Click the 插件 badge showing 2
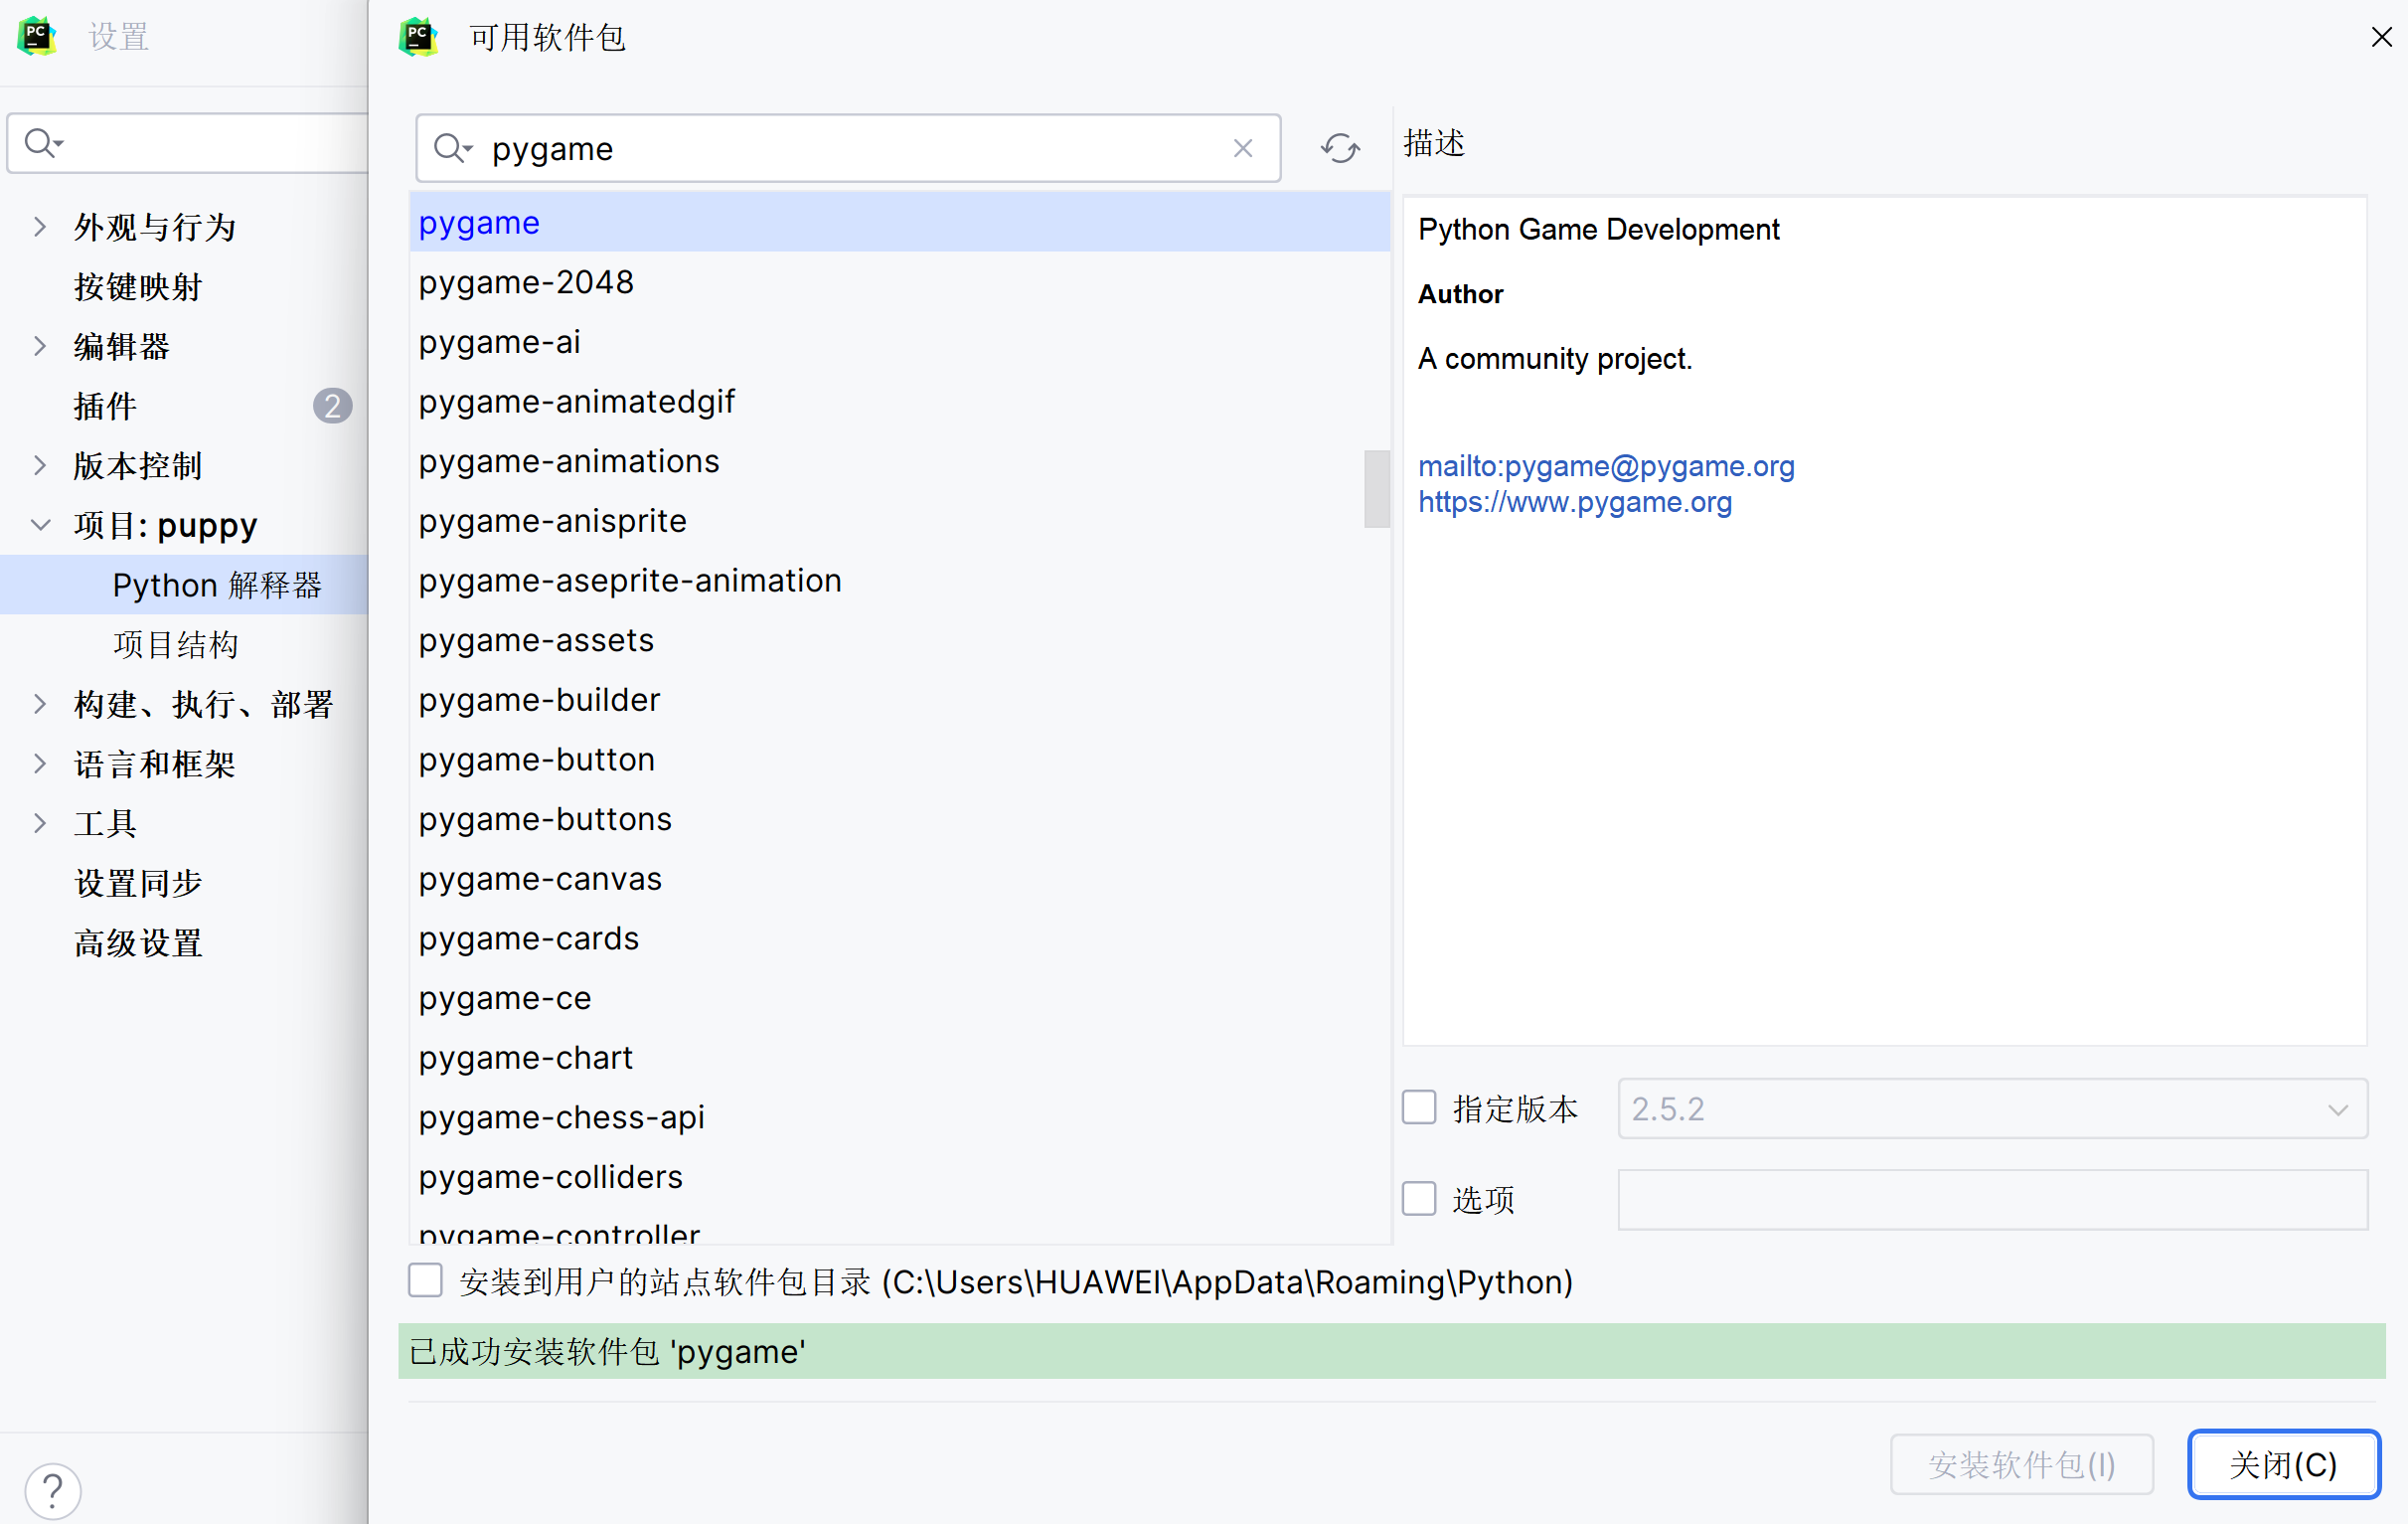This screenshot has height=1524, width=2408. (332, 406)
